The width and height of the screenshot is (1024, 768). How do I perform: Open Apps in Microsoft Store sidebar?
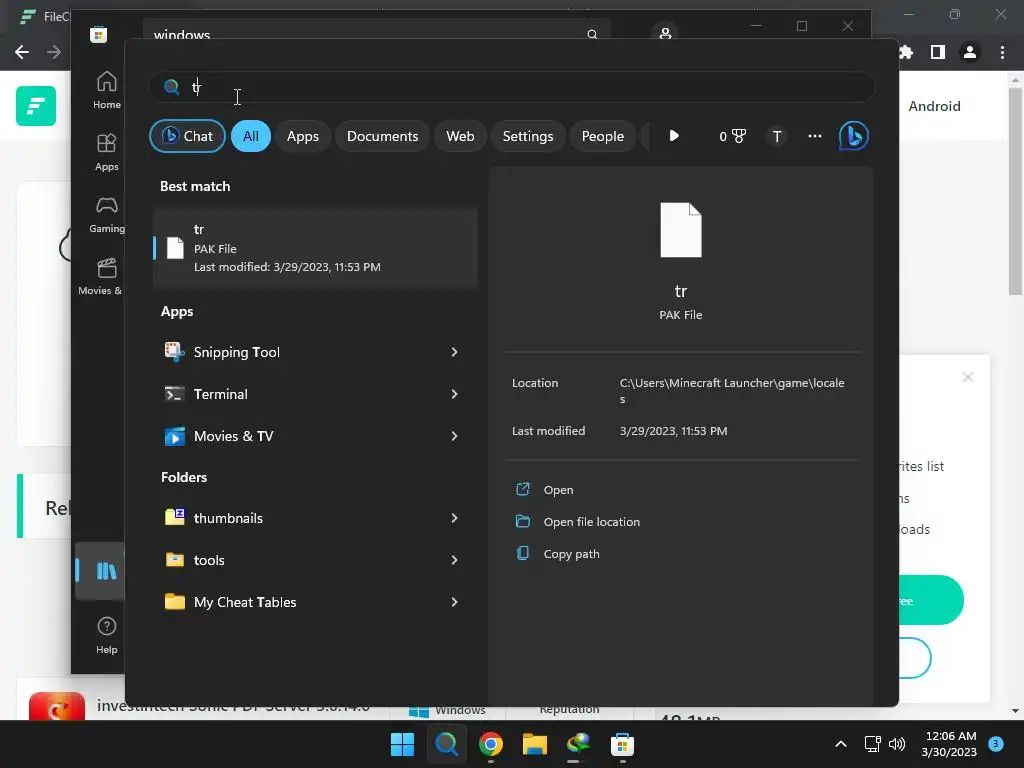(x=106, y=152)
